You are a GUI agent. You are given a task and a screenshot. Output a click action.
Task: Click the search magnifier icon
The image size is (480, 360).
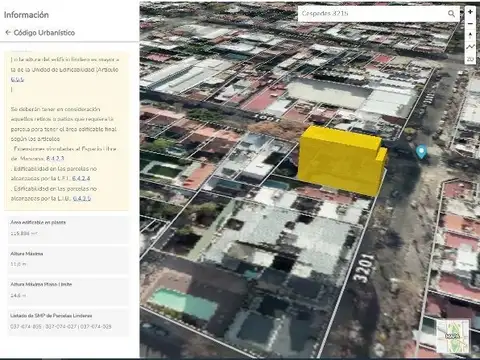point(451,13)
